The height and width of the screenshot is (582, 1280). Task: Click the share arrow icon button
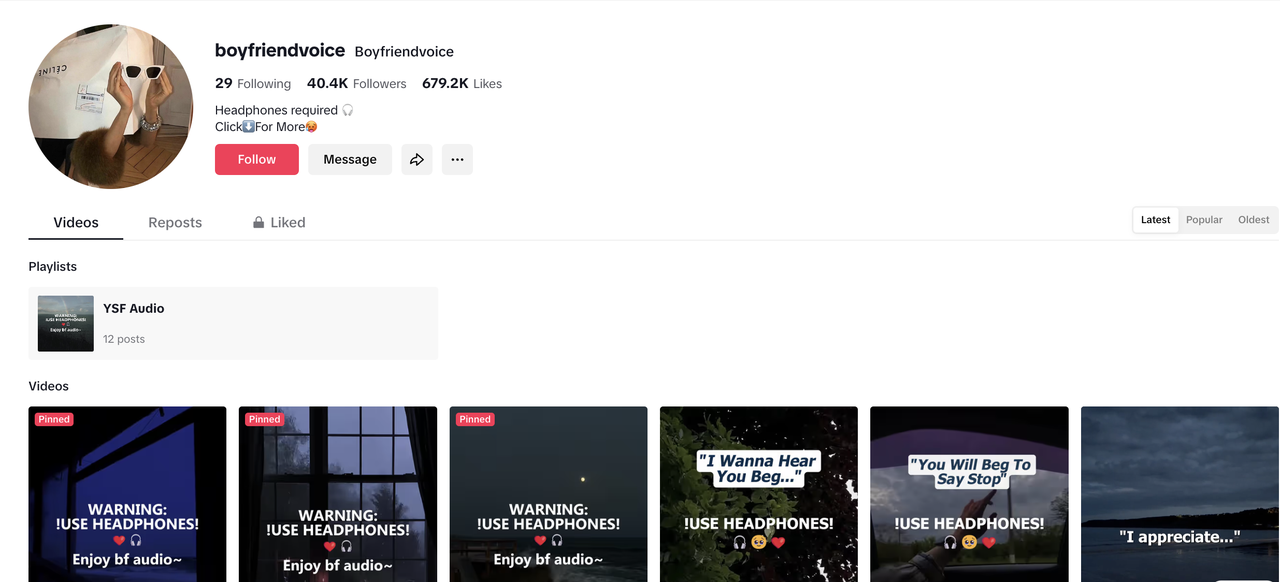coord(417,159)
